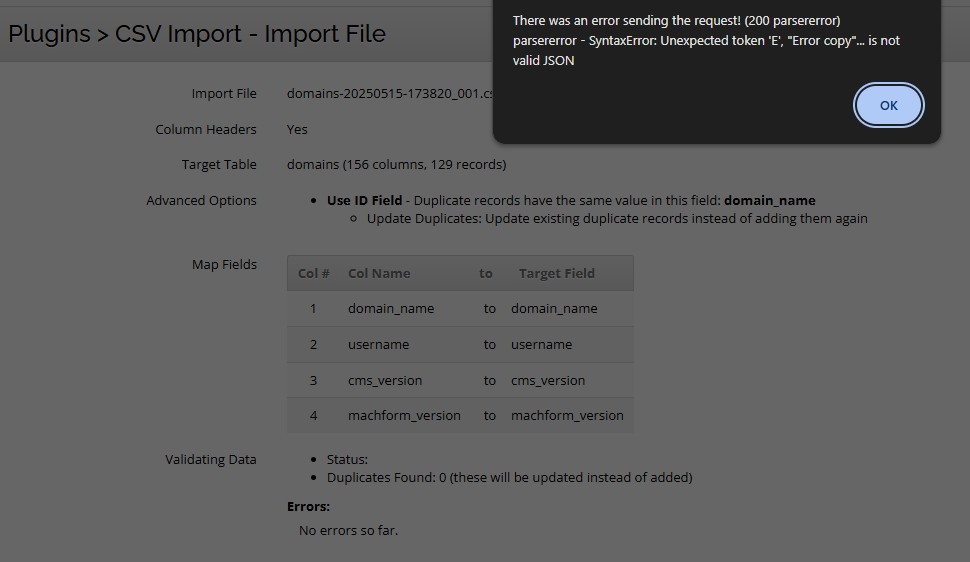Click the 'domains (156 columns, 129 records)' text
The width and height of the screenshot is (970, 562).
pos(396,164)
